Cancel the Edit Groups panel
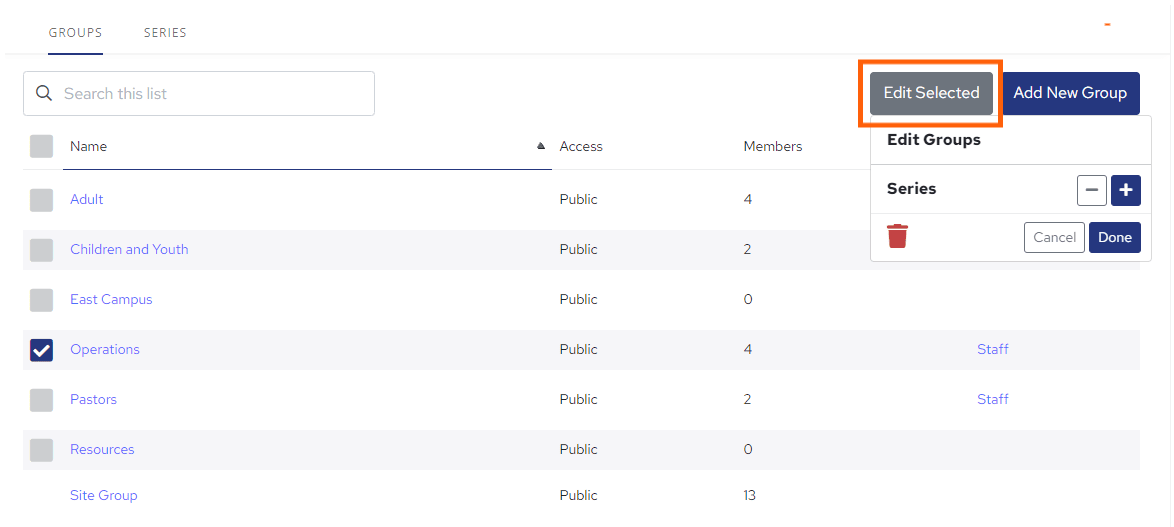1174x527 pixels. pyautogui.click(x=1054, y=237)
